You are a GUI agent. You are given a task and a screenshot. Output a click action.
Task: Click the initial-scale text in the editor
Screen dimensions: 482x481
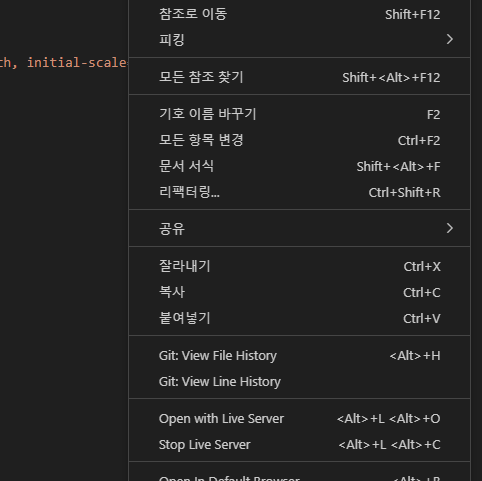tap(77, 63)
